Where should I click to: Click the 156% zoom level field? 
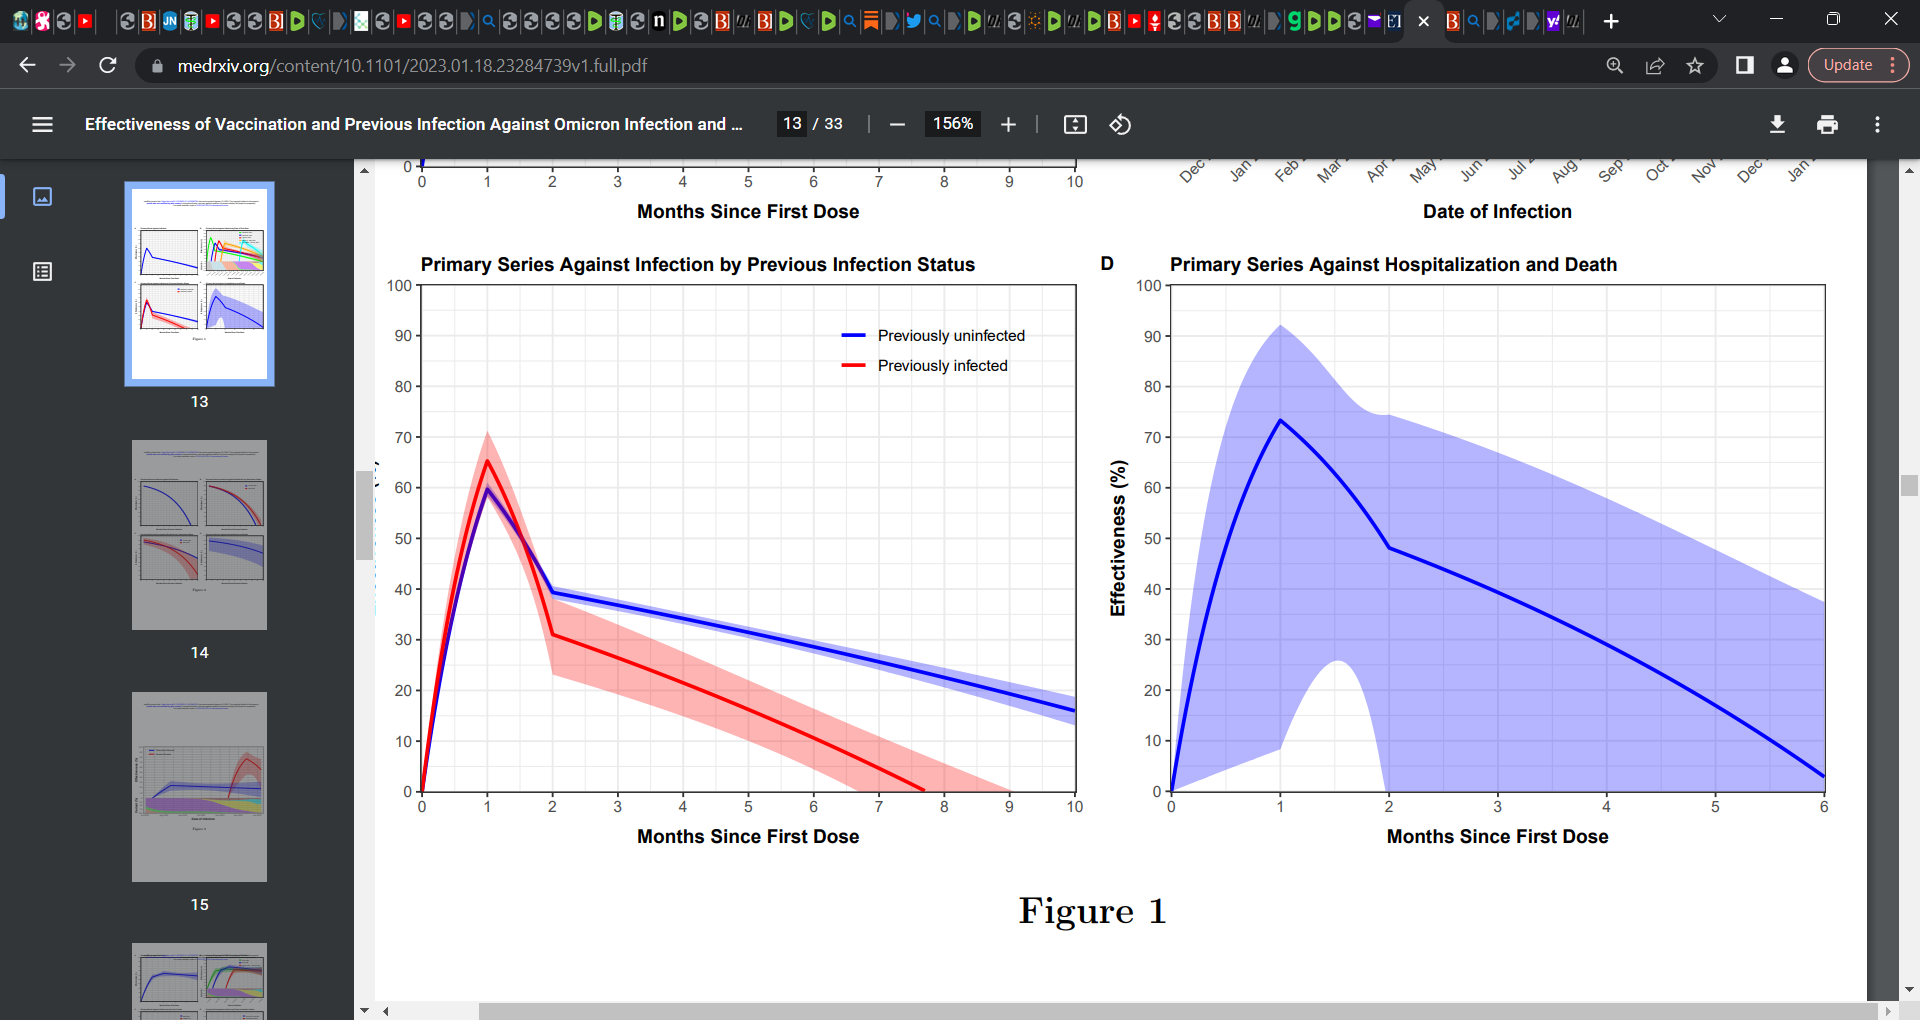pyautogui.click(x=952, y=124)
